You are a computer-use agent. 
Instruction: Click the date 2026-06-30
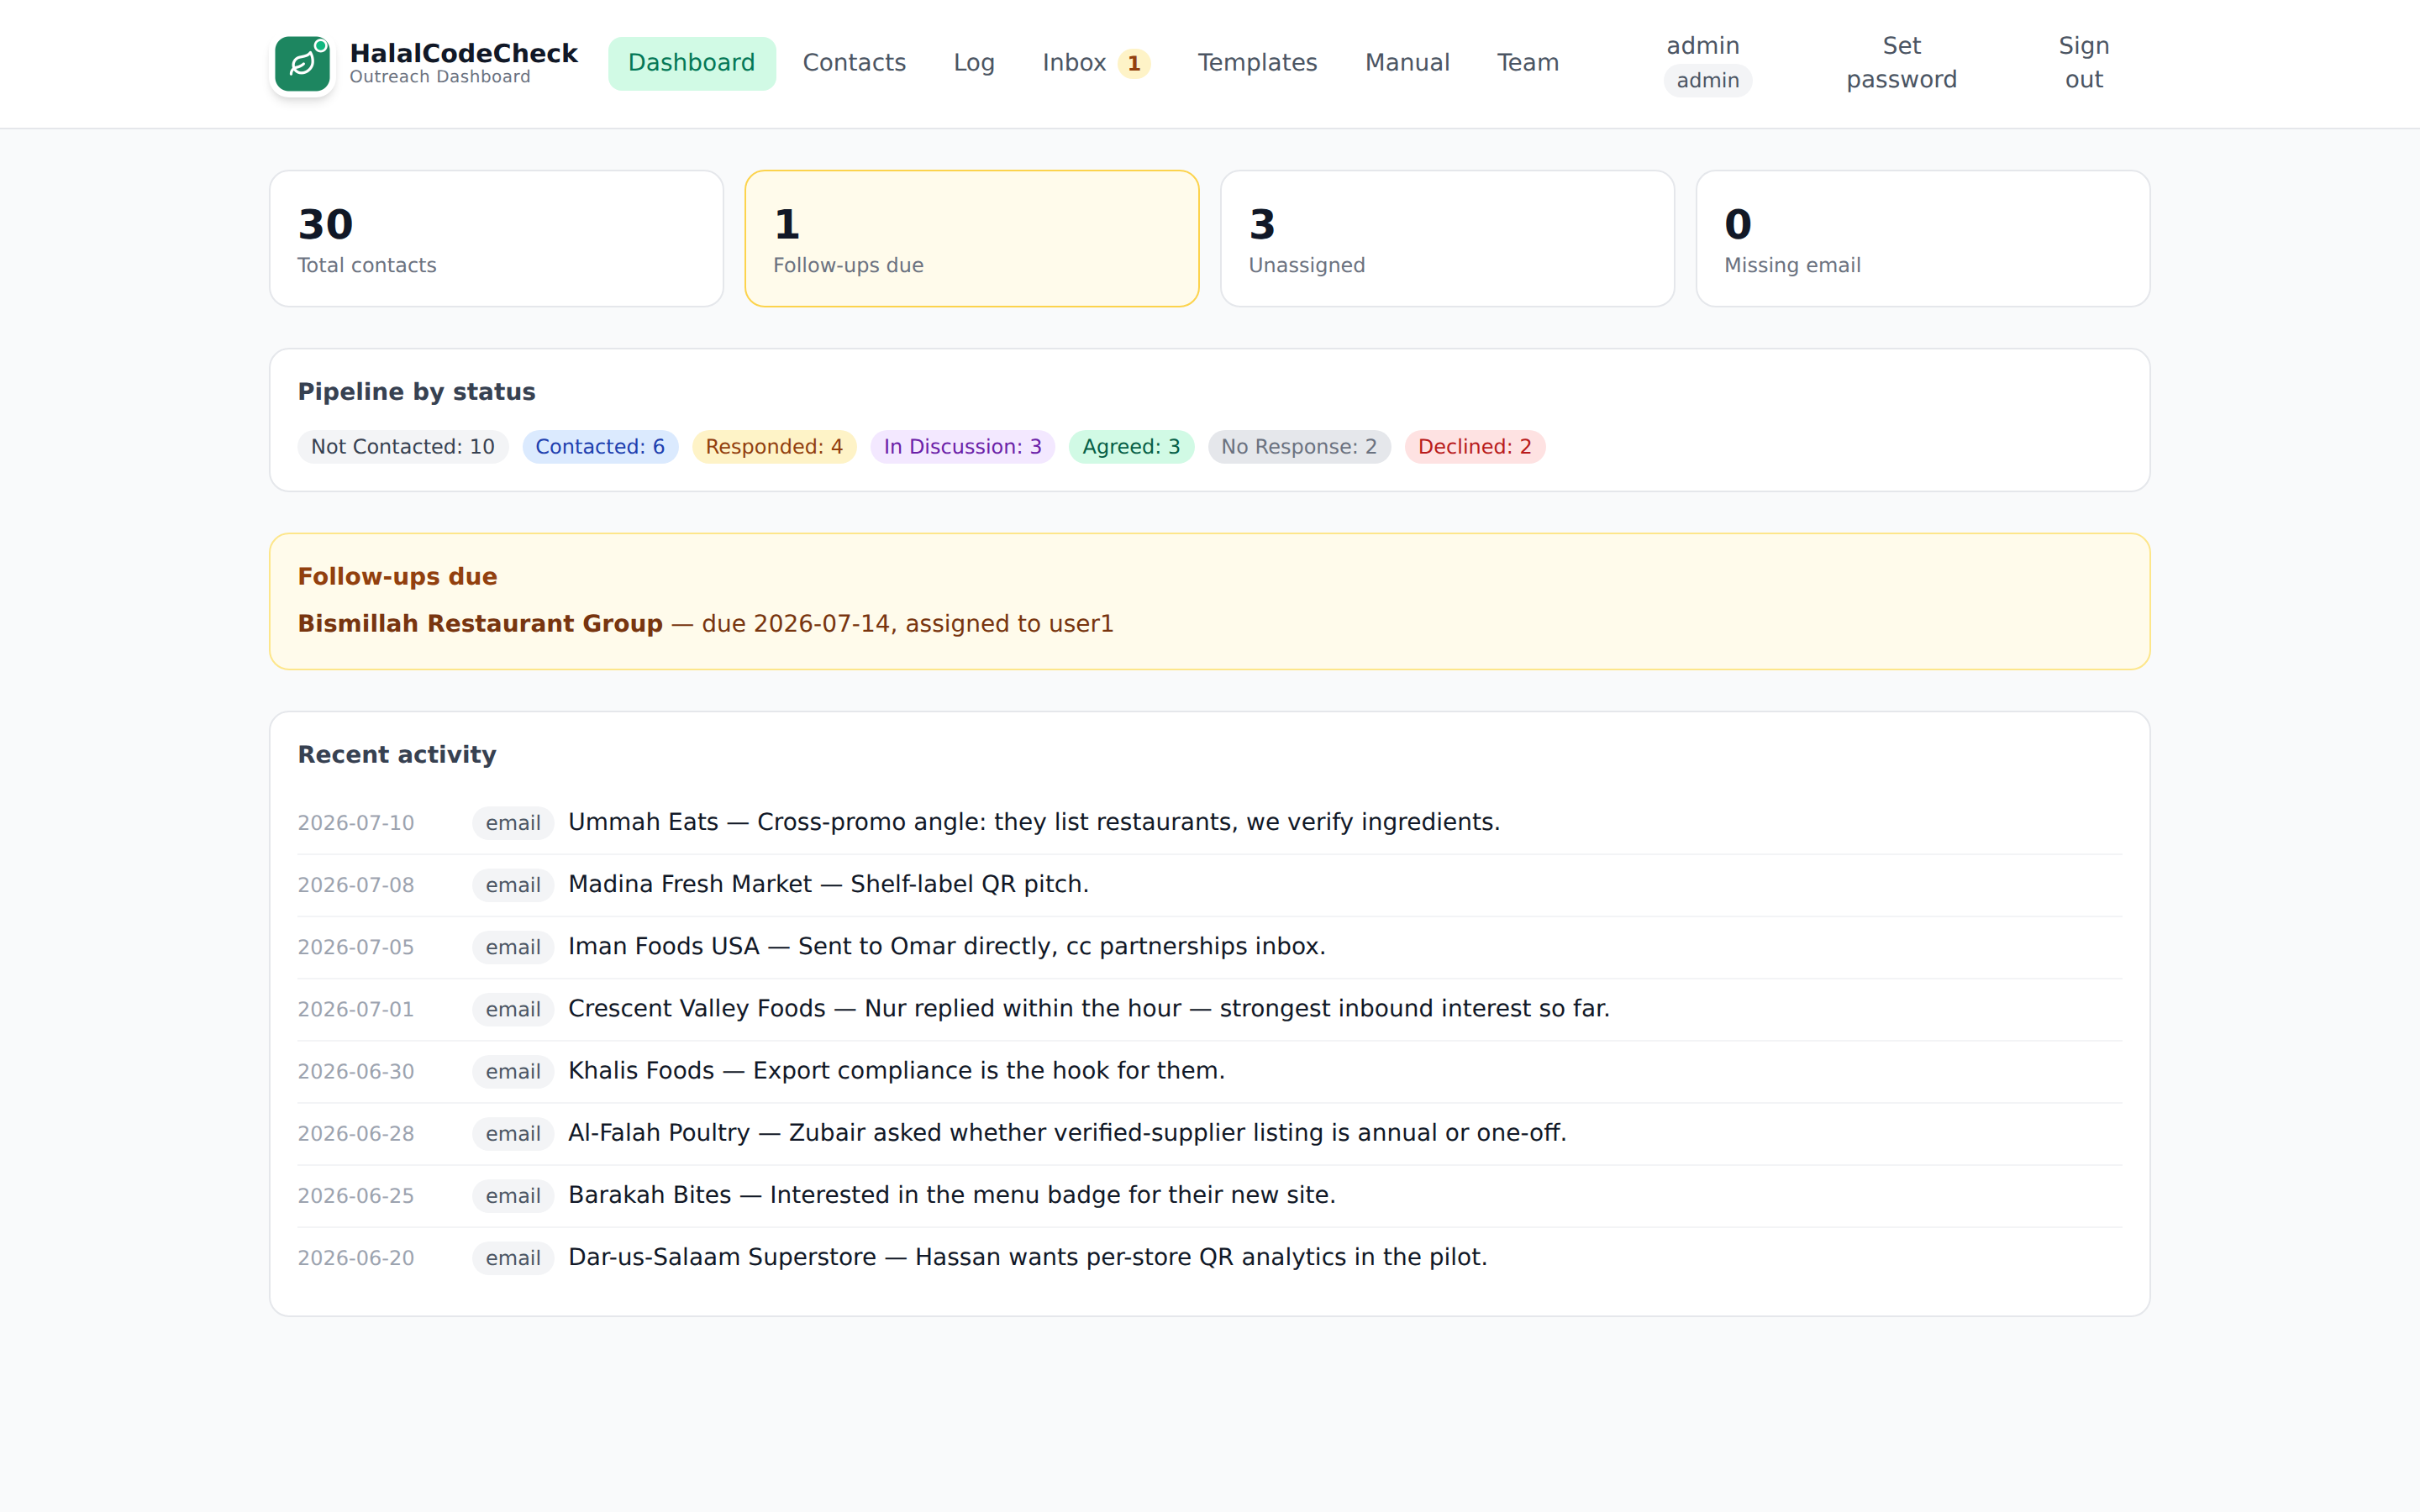coord(356,1071)
